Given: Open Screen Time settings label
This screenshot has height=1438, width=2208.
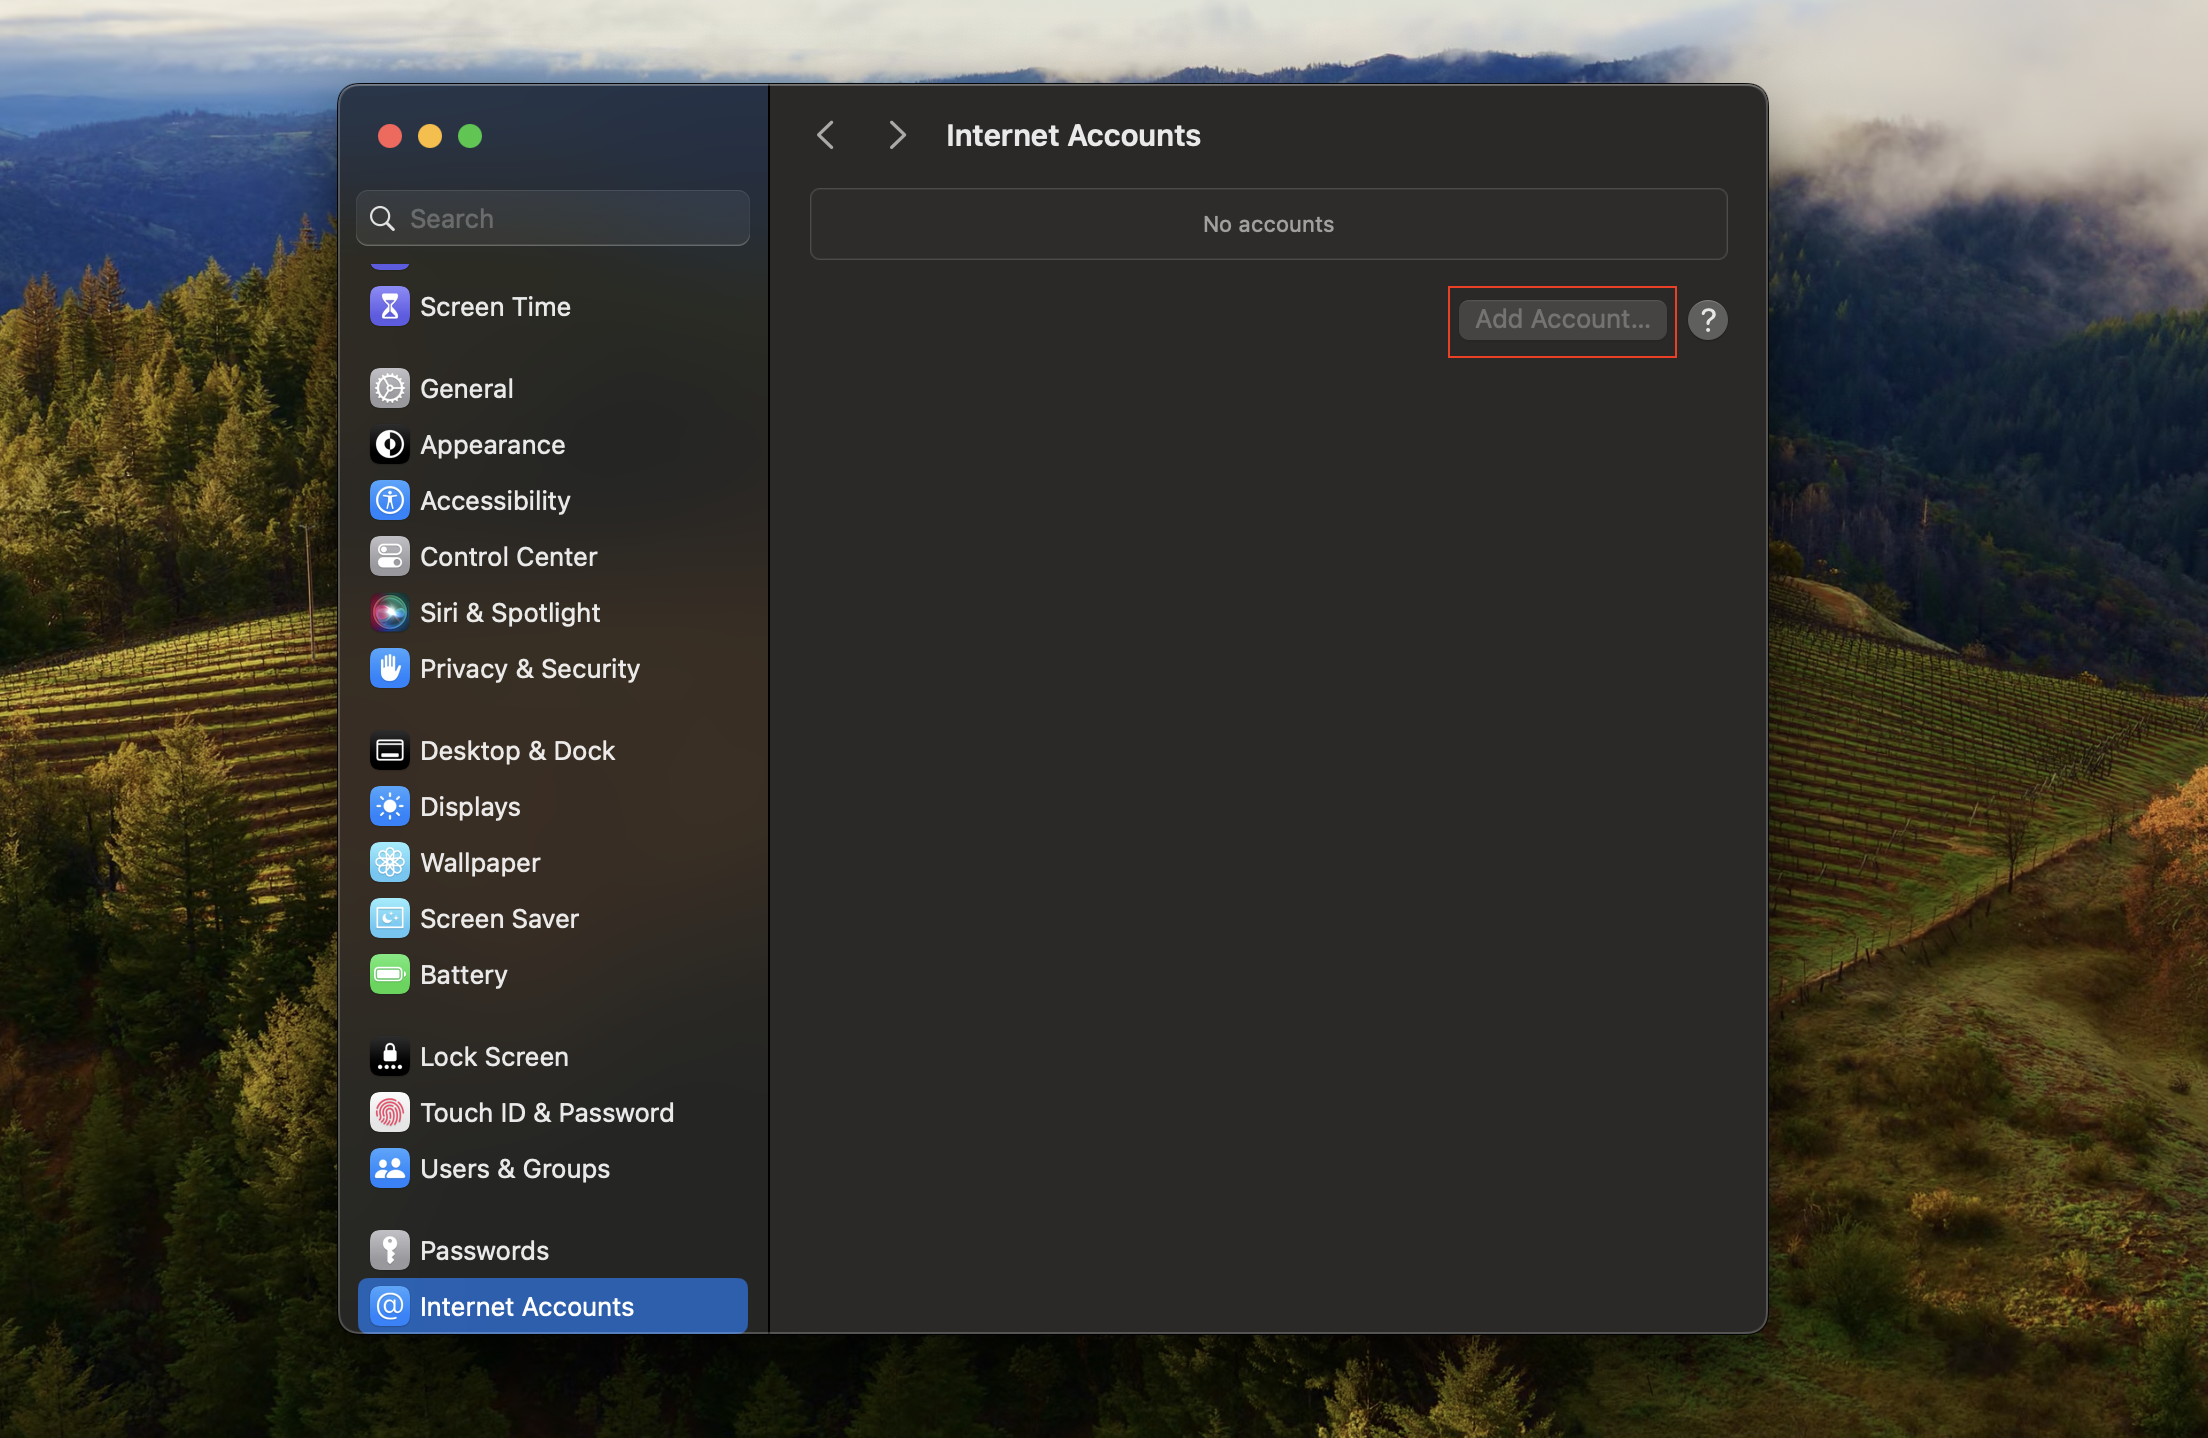Looking at the screenshot, I should point(495,307).
